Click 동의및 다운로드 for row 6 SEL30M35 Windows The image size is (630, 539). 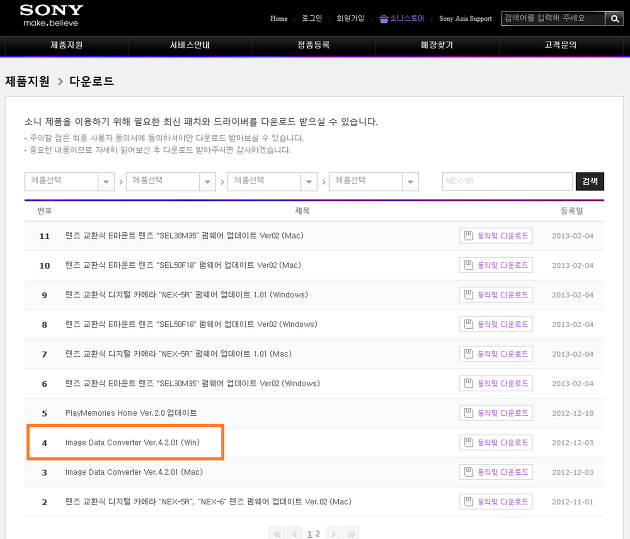click(496, 383)
